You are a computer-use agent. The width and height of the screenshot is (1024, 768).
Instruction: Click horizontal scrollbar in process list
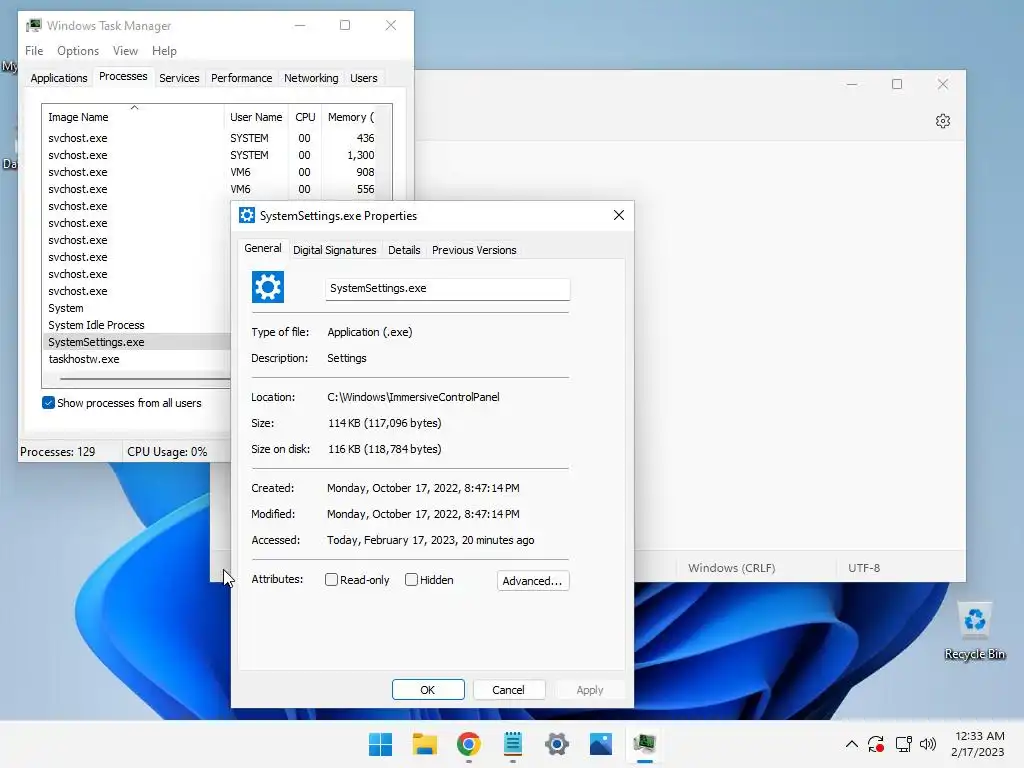pyautogui.click(x=144, y=378)
